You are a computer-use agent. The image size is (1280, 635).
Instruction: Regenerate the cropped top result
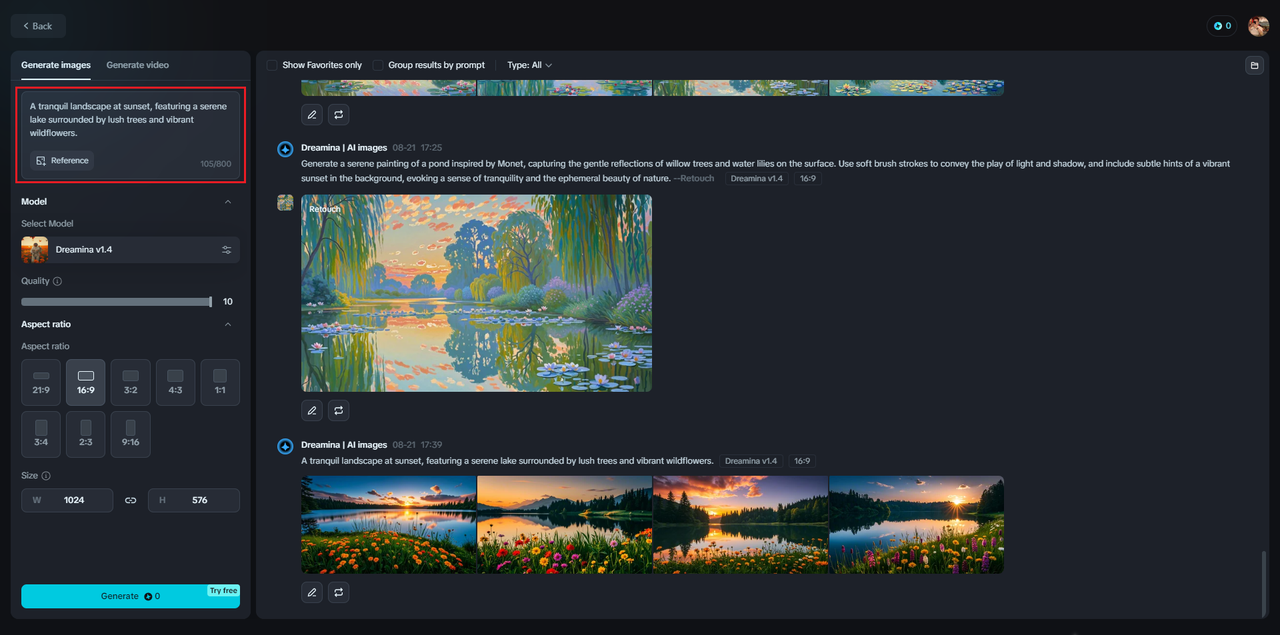tap(339, 115)
